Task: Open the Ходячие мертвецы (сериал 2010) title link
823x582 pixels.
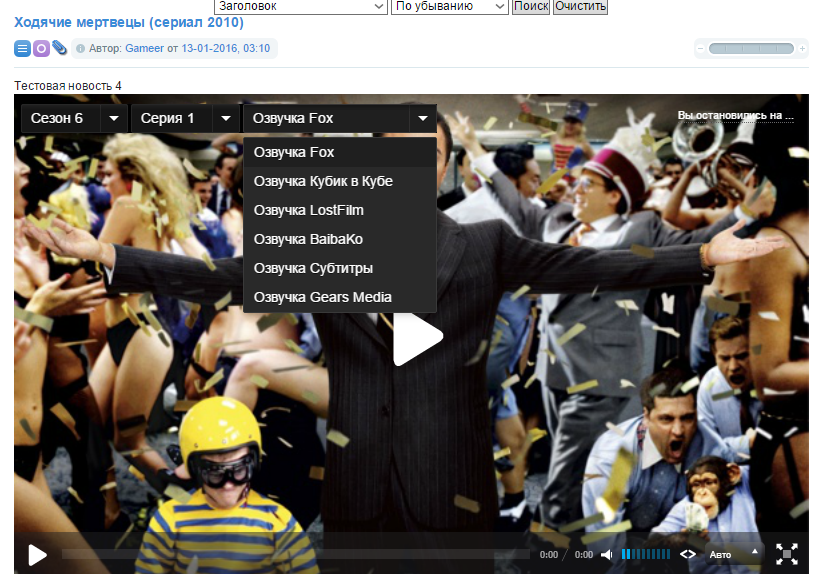Action: pyautogui.click(x=129, y=23)
